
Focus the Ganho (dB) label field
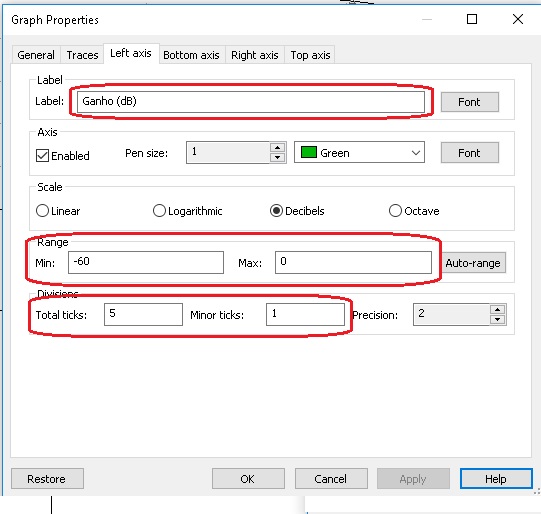251,101
